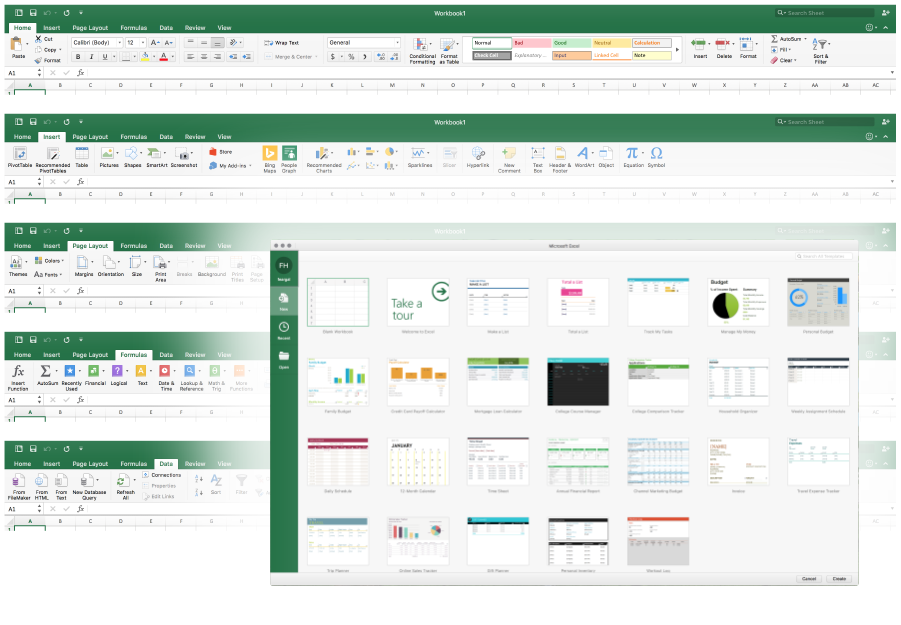
Task: Apply the Good green cell style
Action: pyautogui.click(x=572, y=43)
